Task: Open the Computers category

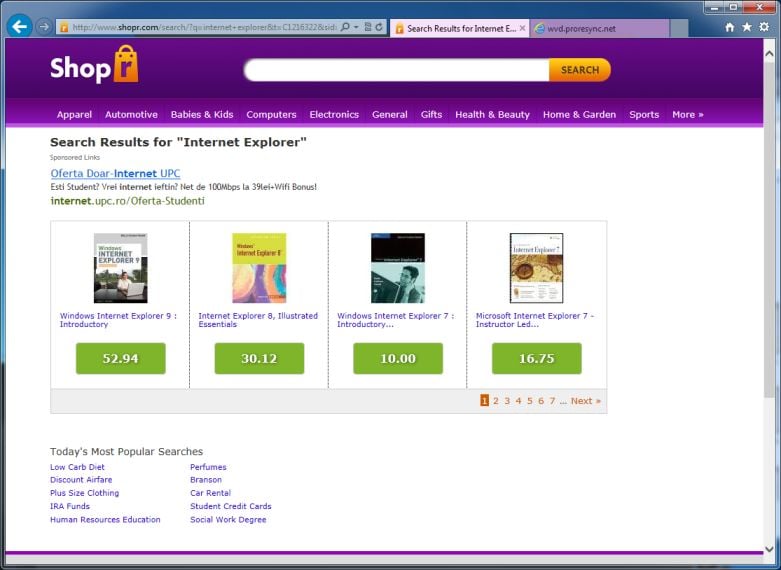Action: point(271,115)
